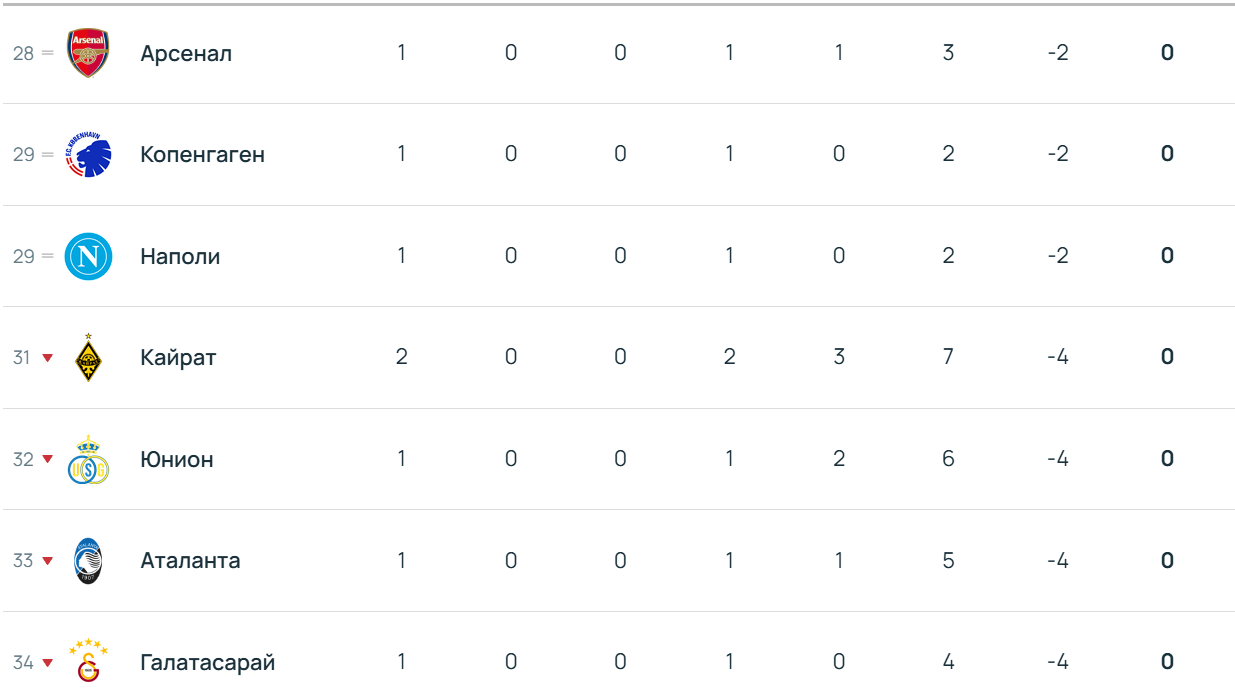The width and height of the screenshot is (1235, 695).
Task: Open the Галатасарай team page
Action: point(207,663)
